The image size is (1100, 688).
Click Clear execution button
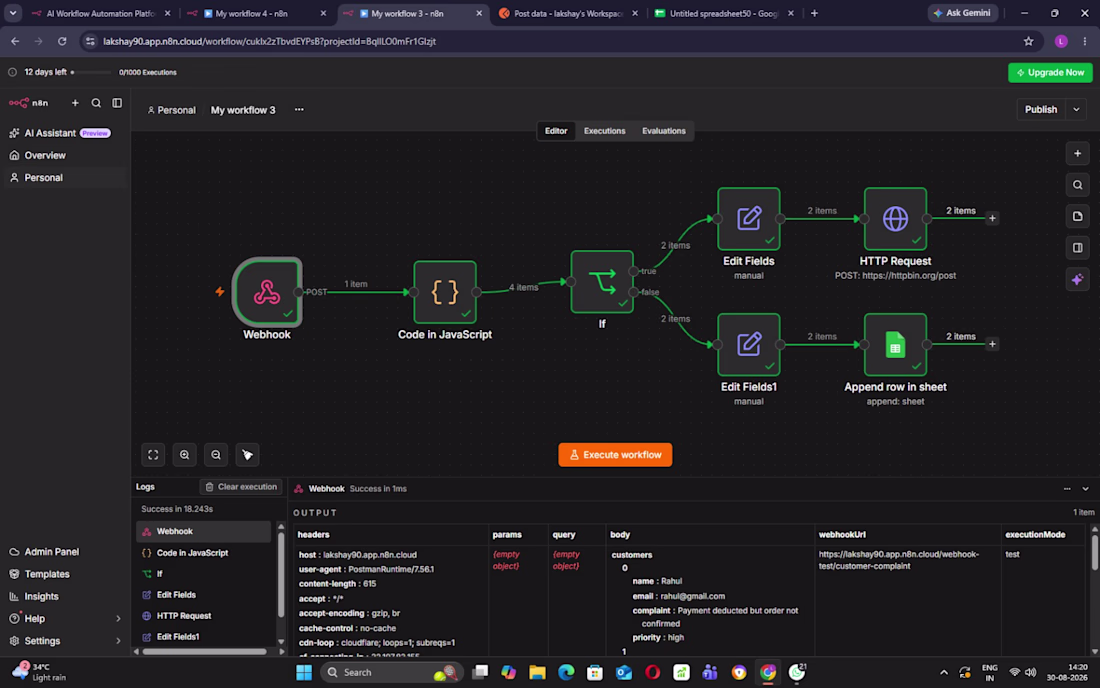click(241, 487)
